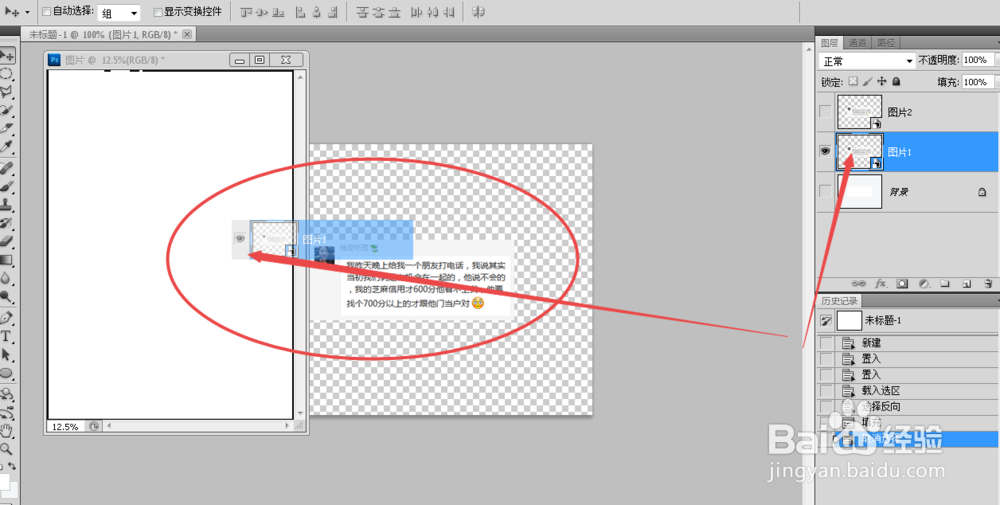Click the distribute top edges icon
The width and height of the screenshot is (1000, 505).
pos(362,11)
